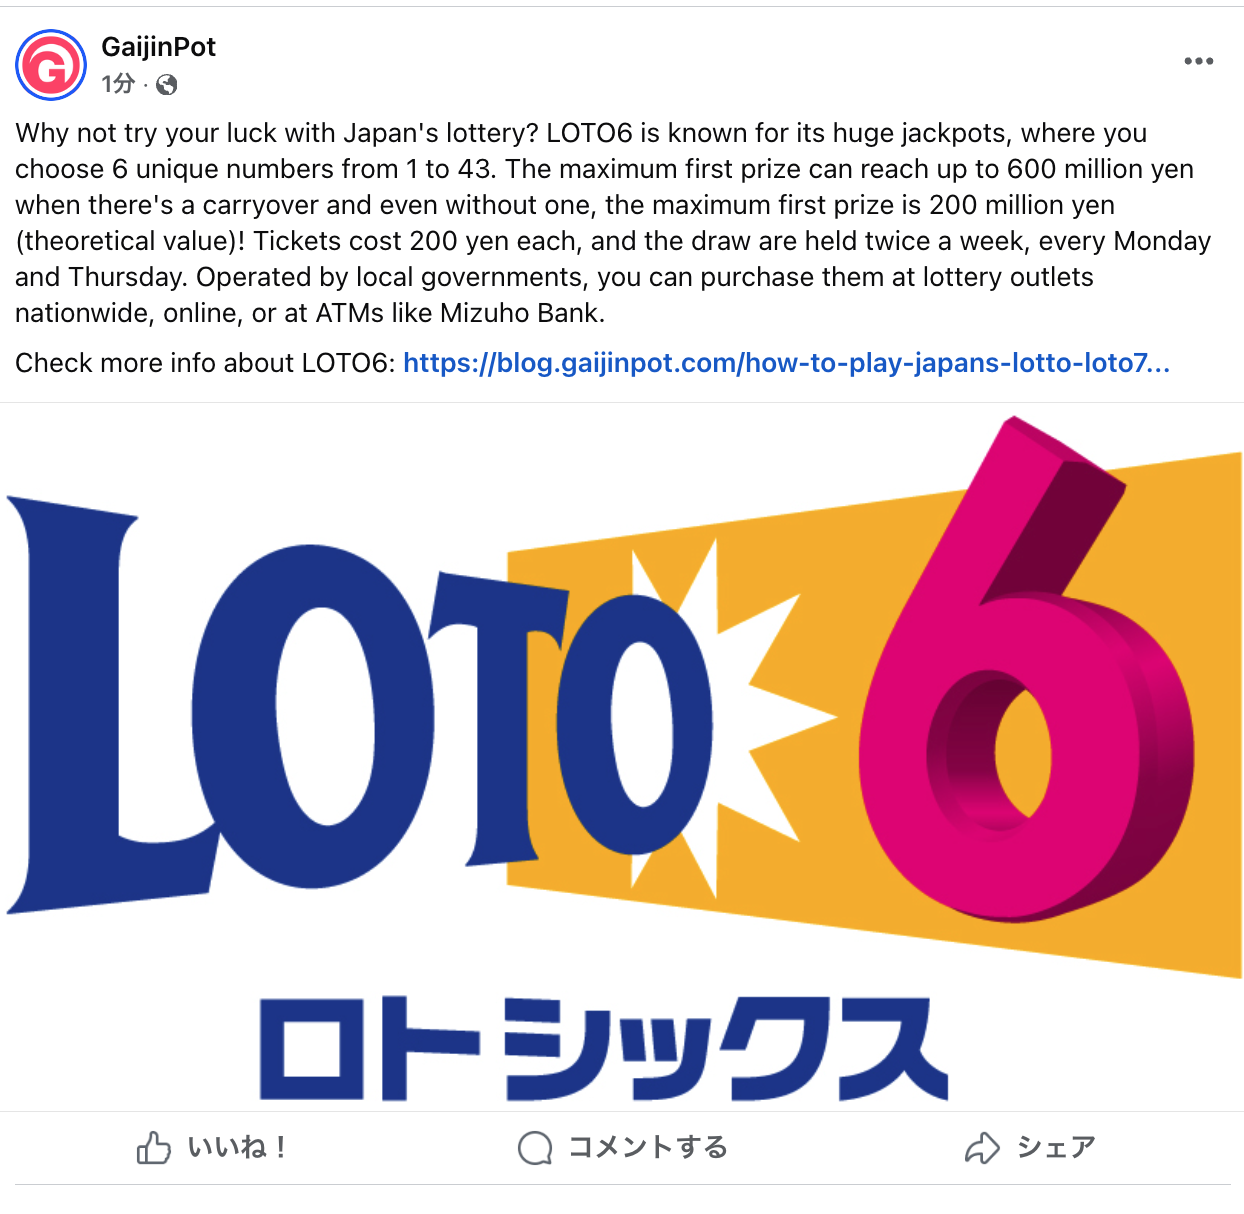This screenshot has width=1244, height=1214.
Task: Click the globe public audience icon
Action: 167,85
